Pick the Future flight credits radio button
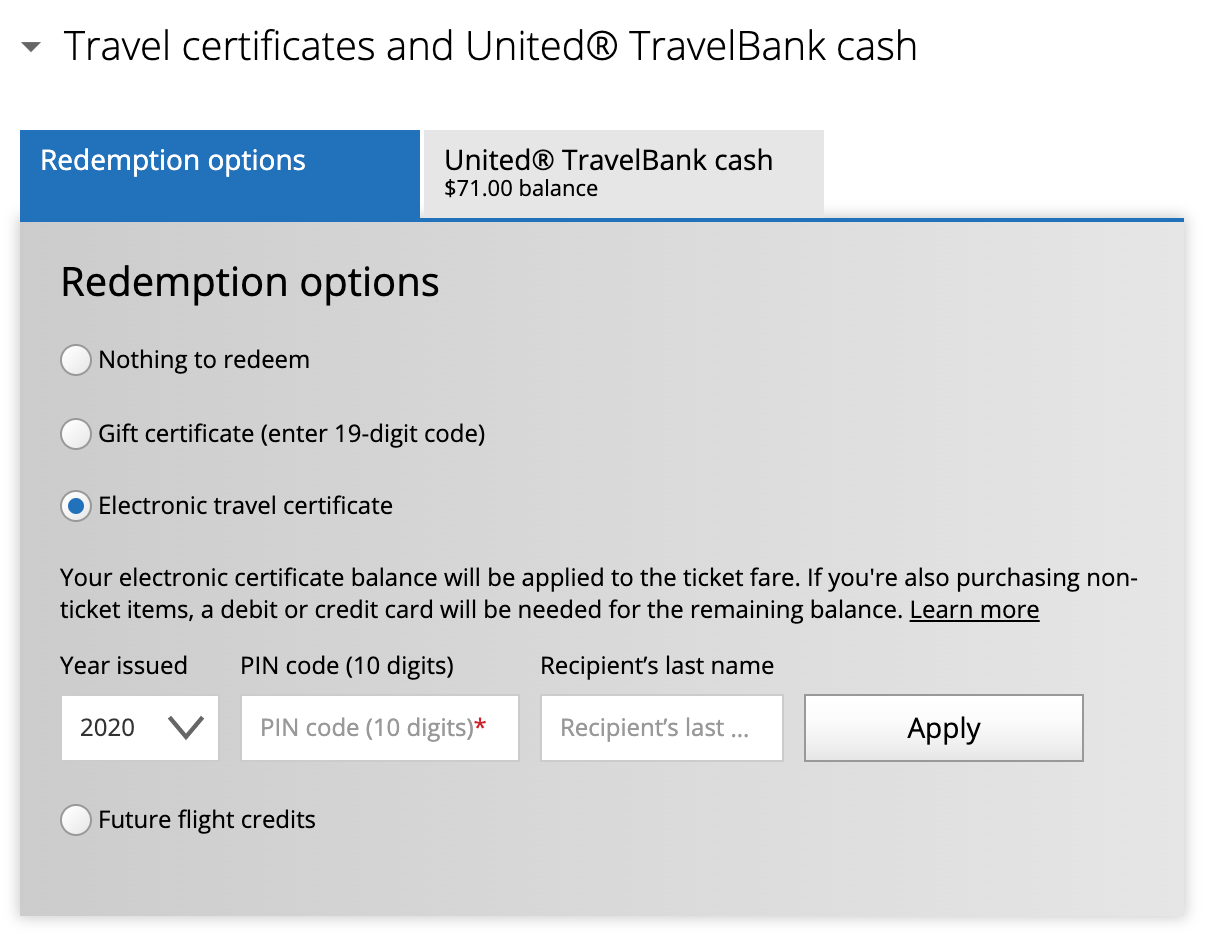 click(x=76, y=821)
